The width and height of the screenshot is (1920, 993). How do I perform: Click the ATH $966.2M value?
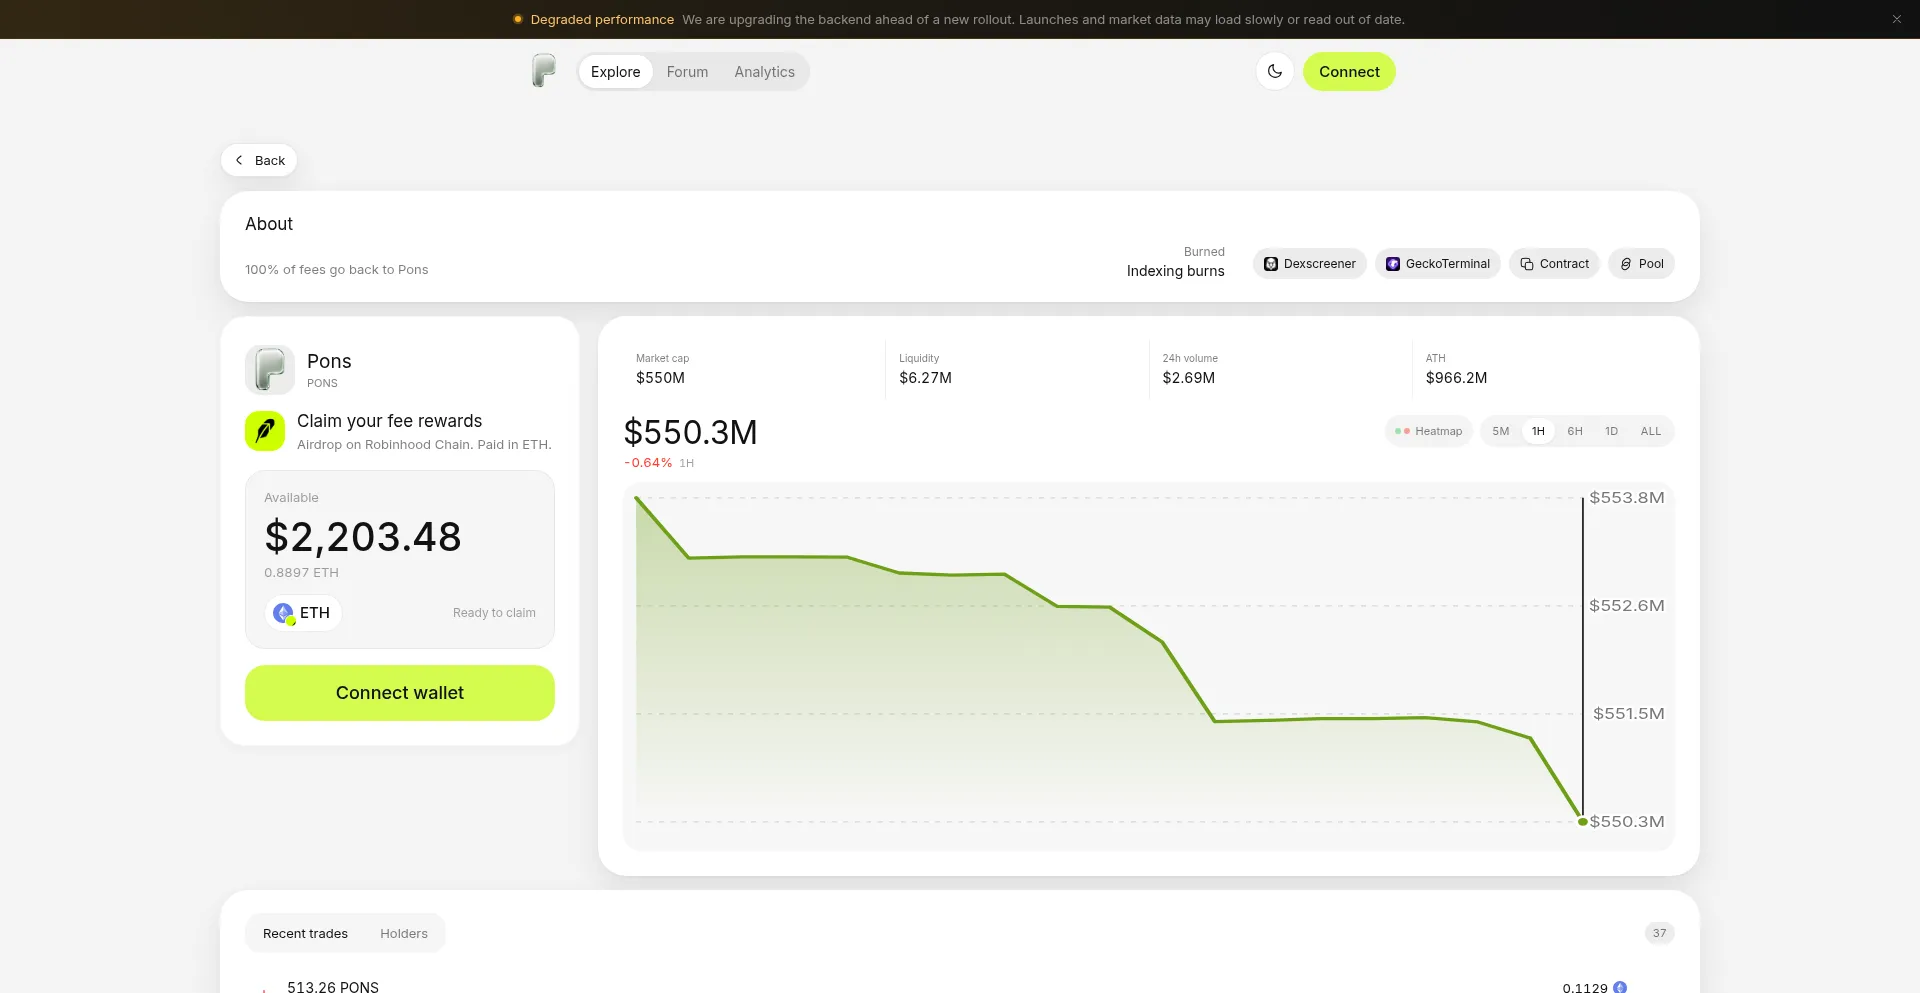click(x=1456, y=378)
